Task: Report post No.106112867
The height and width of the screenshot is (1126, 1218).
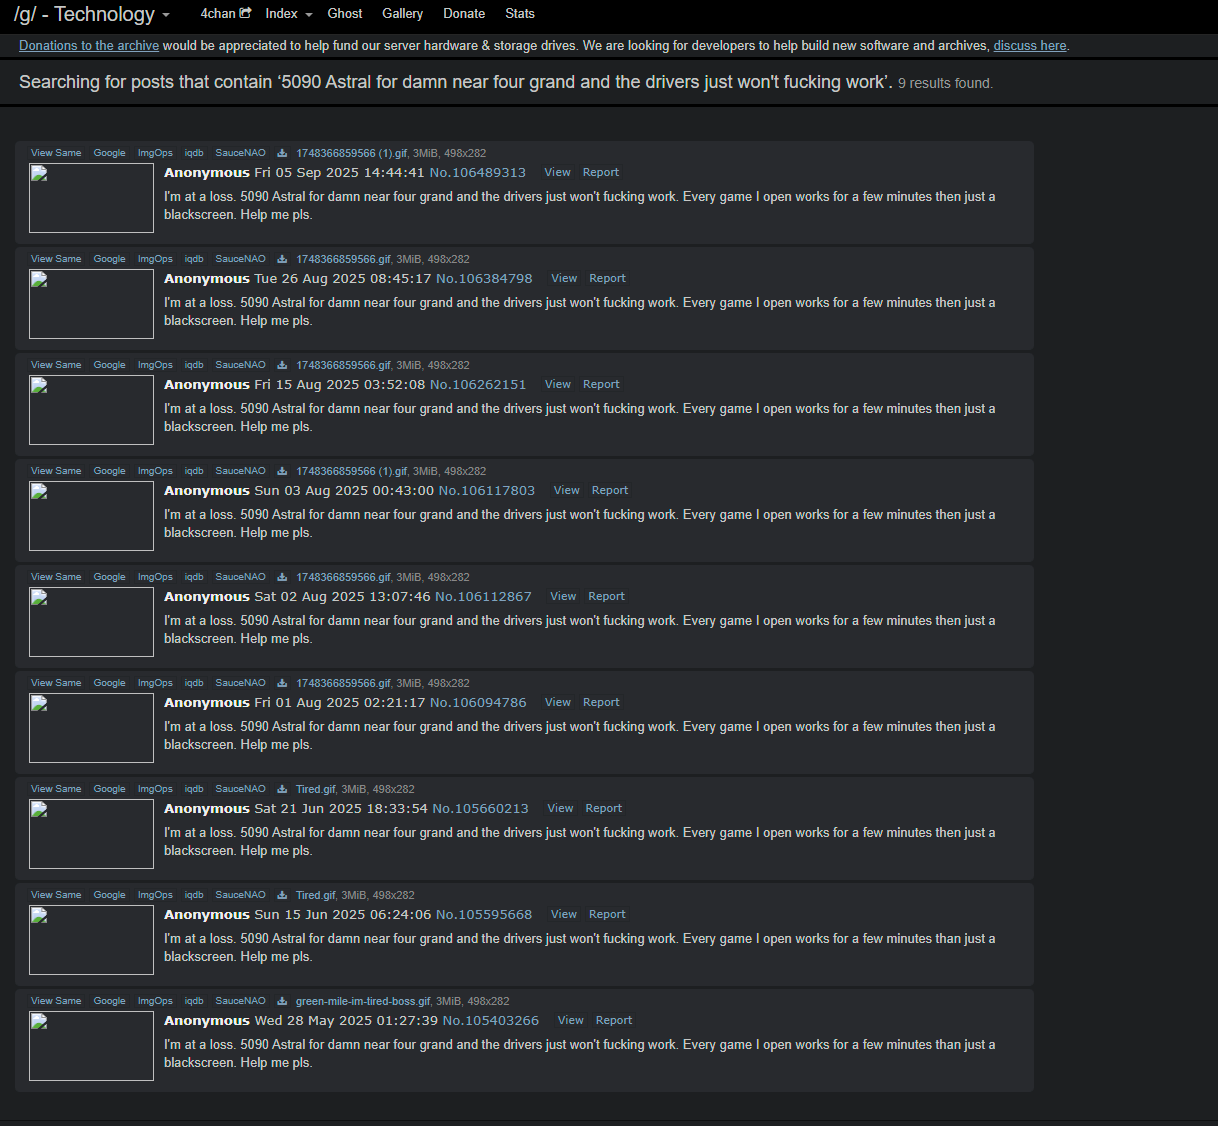Action: point(606,596)
